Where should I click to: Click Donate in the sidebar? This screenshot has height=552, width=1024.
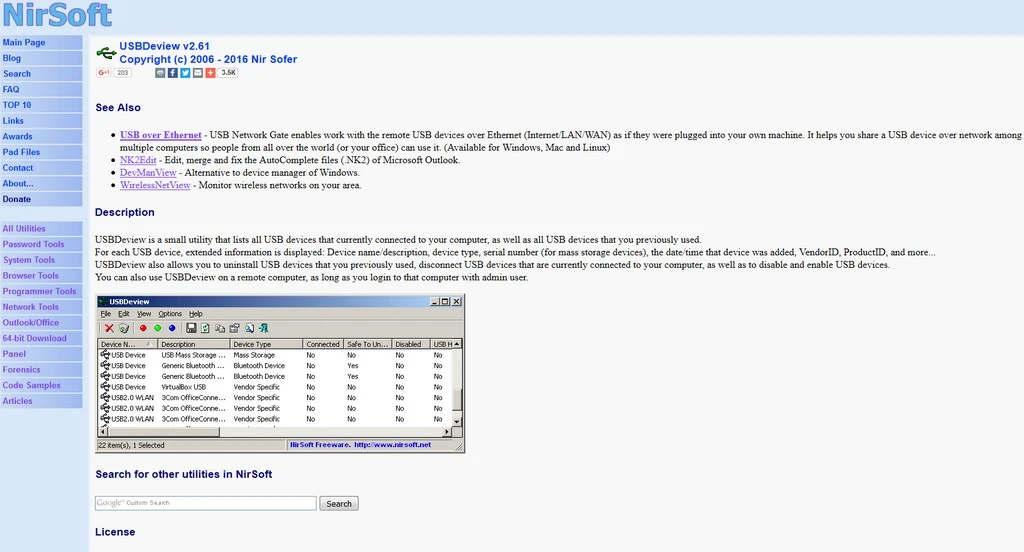(41, 199)
